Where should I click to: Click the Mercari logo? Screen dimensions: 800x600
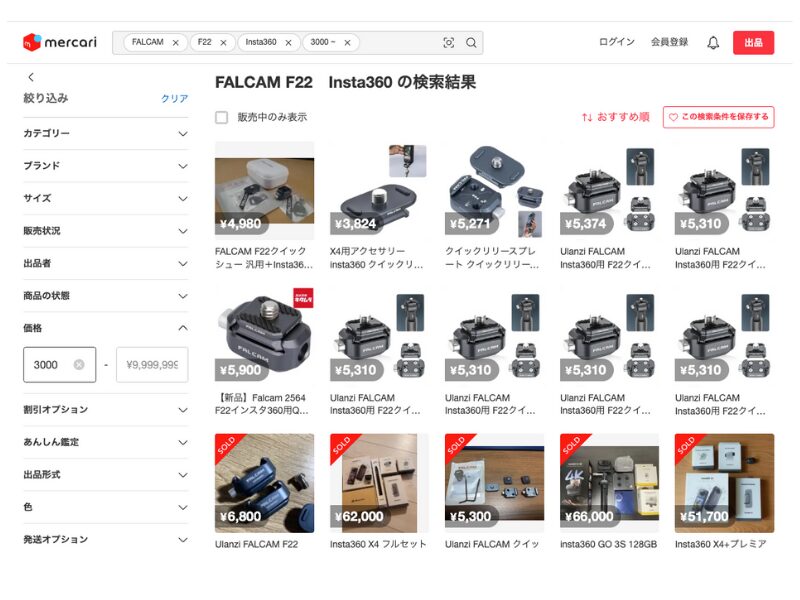pyautogui.click(x=60, y=42)
